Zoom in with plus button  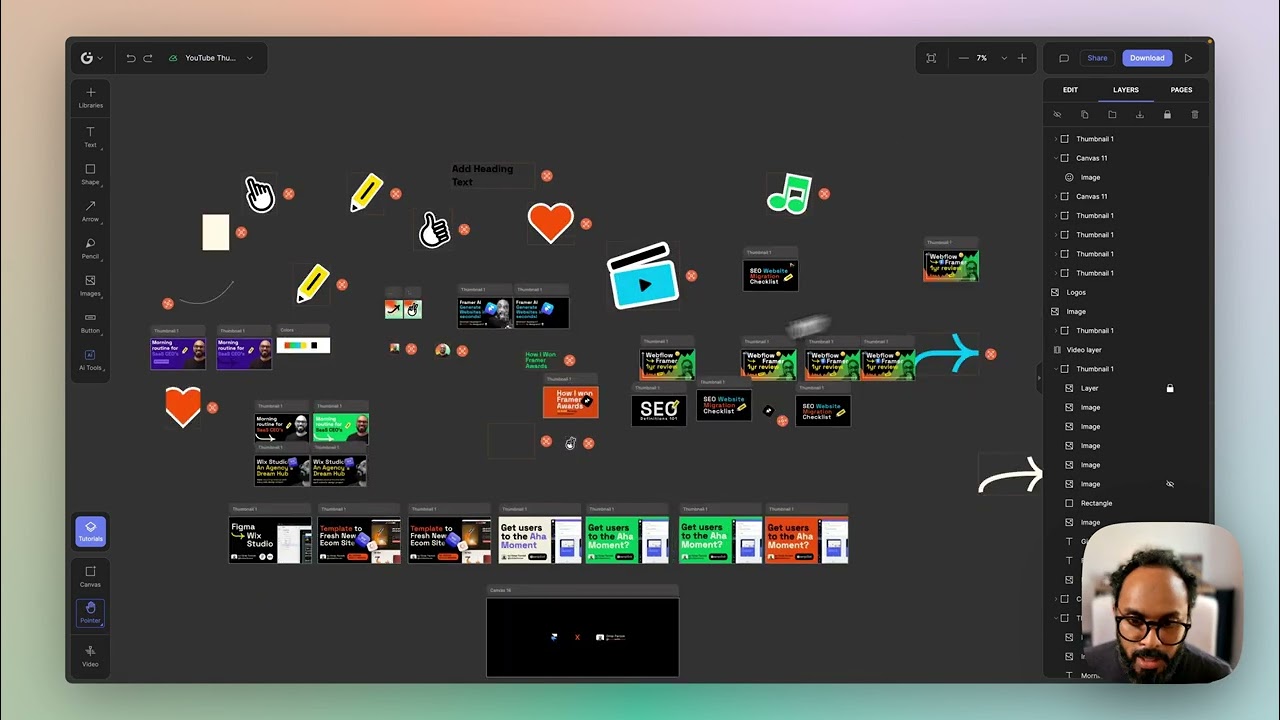coord(1021,58)
